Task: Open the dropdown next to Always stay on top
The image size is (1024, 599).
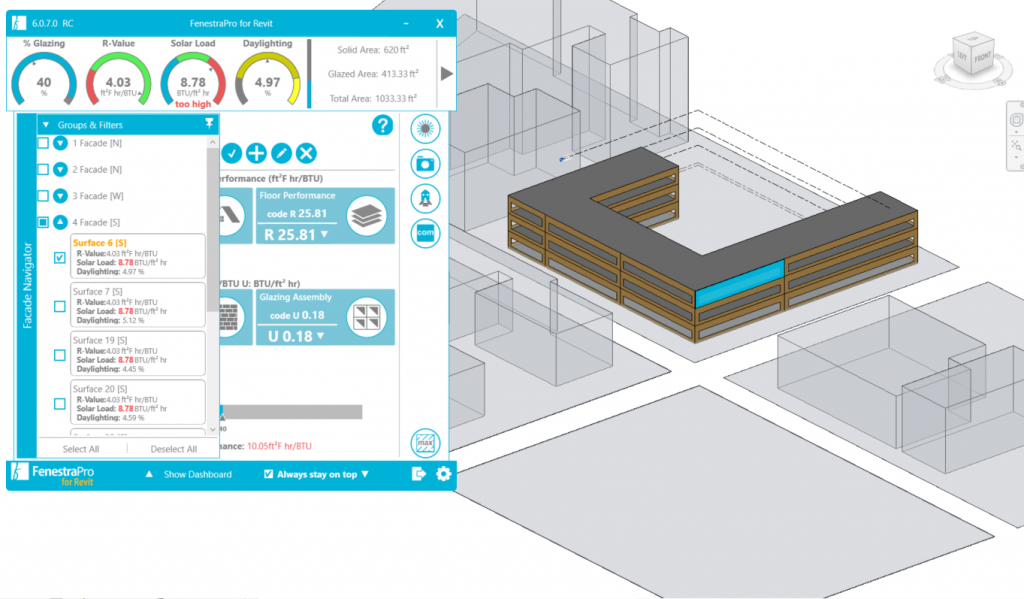Action: point(365,474)
